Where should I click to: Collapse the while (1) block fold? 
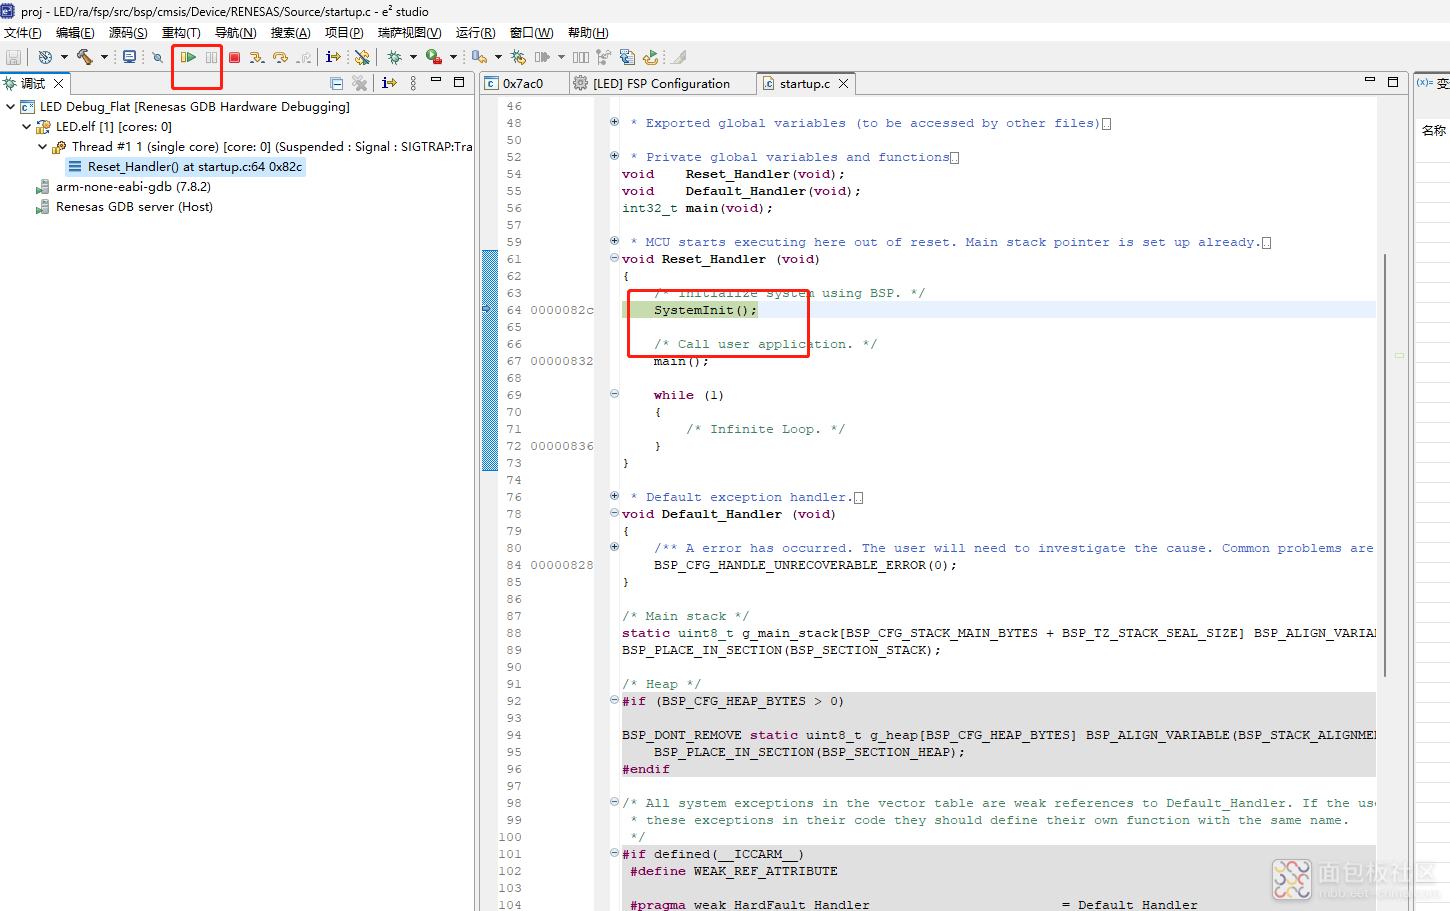(x=614, y=394)
